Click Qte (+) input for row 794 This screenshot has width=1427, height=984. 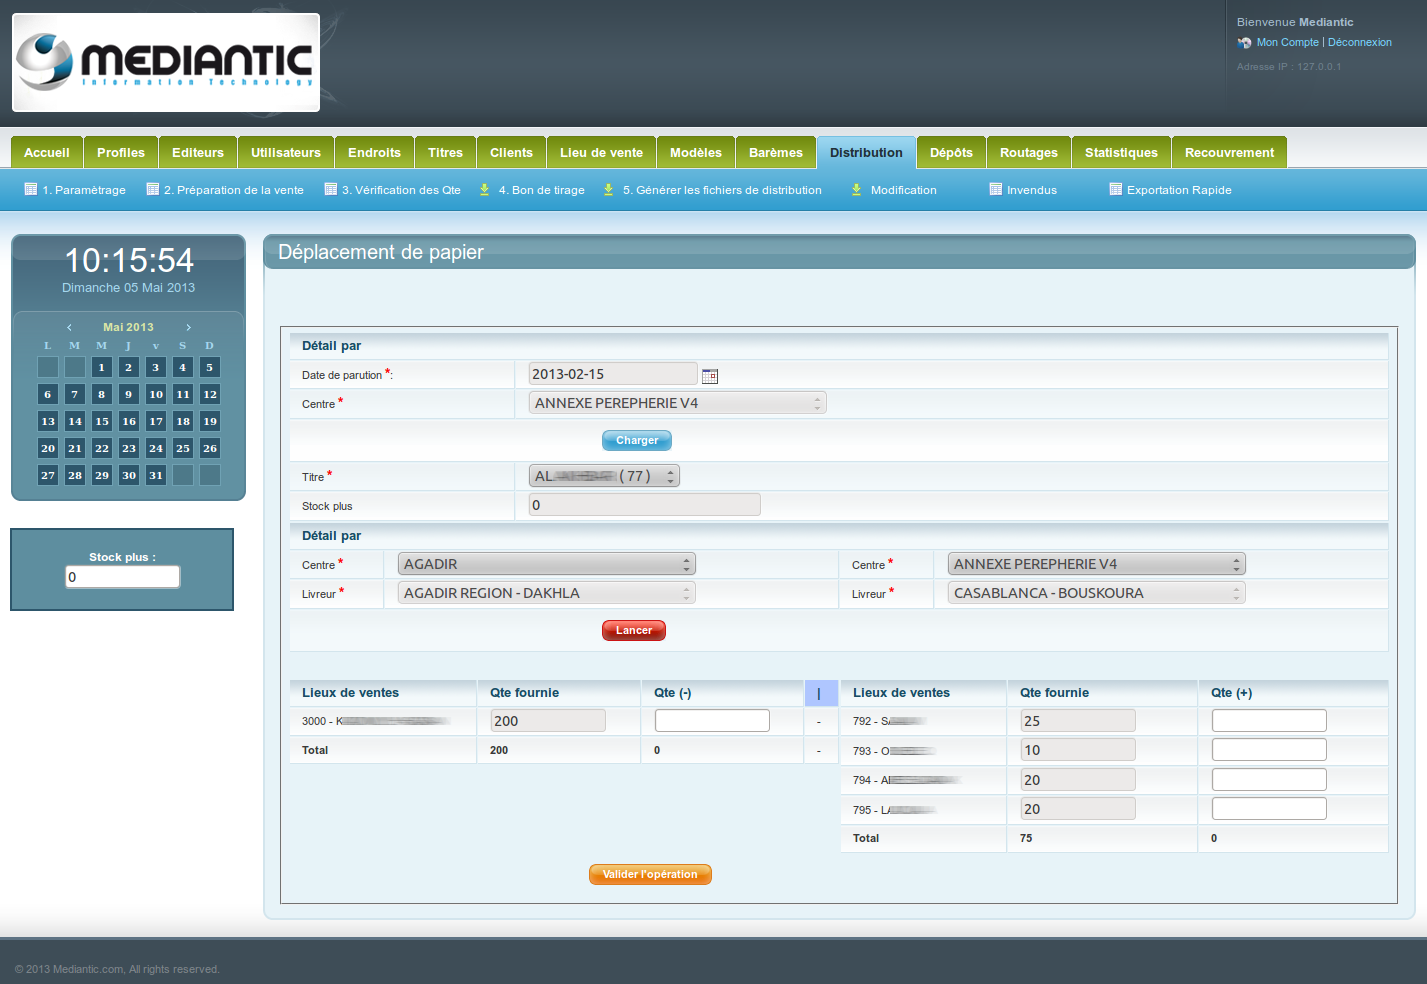point(1269,779)
